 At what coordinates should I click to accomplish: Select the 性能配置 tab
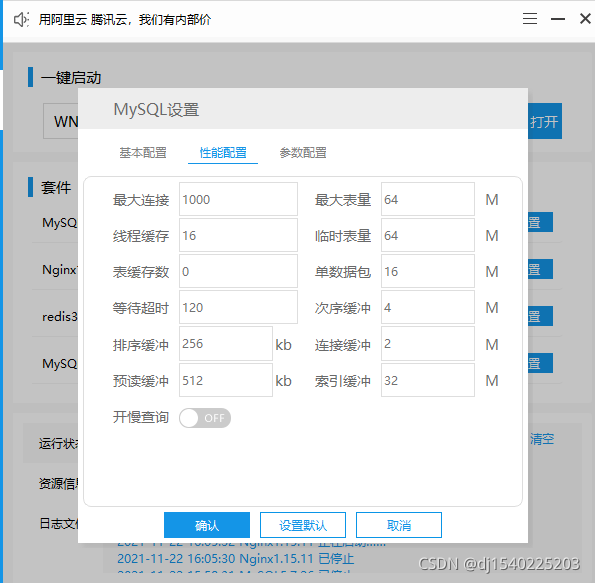click(x=223, y=153)
